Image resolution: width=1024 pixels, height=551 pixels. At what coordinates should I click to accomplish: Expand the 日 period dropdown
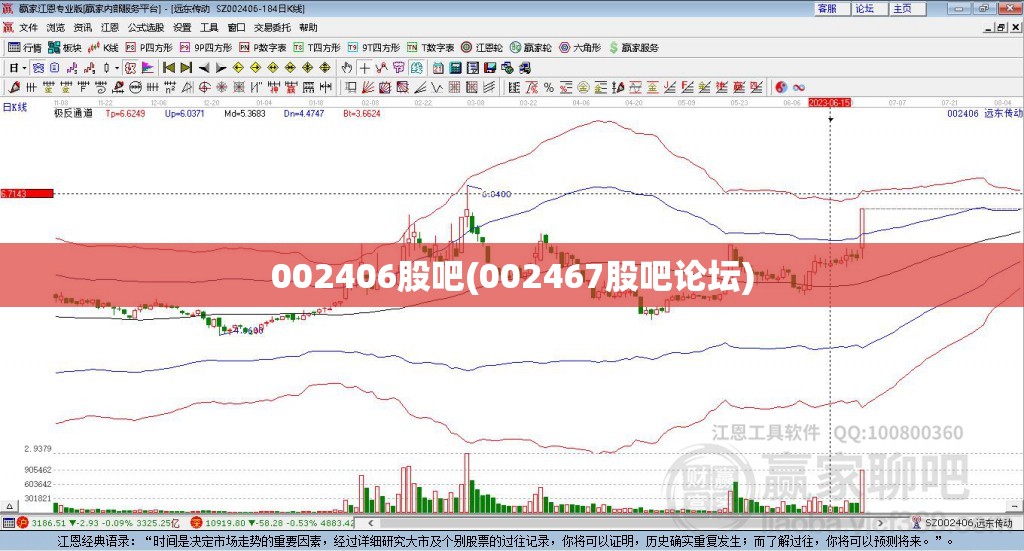click(x=24, y=68)
